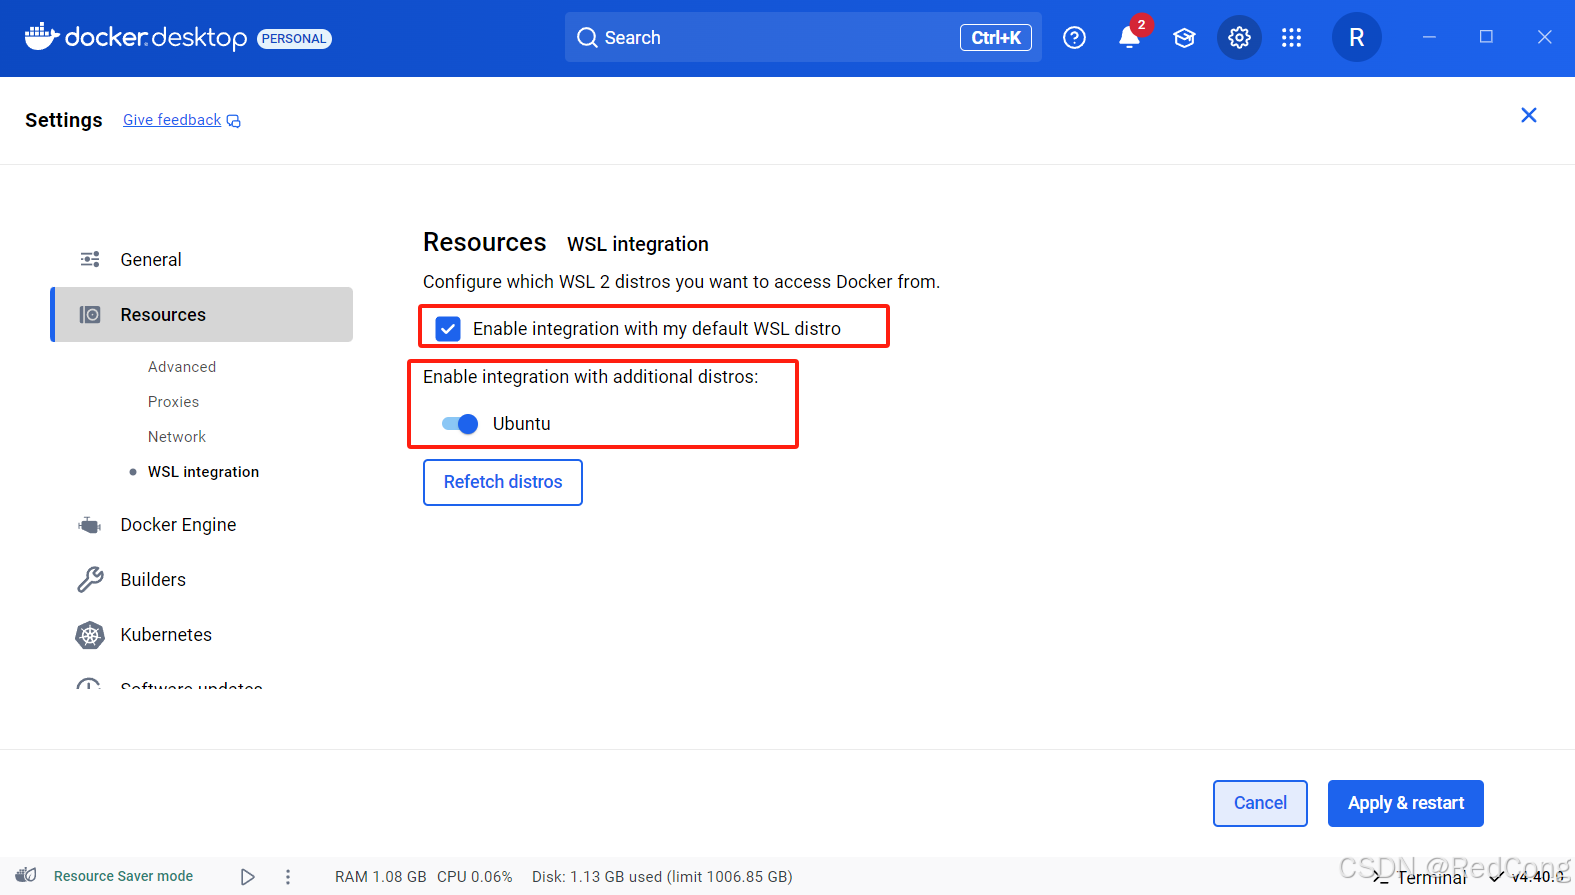1575x895 pixels.
Task: Open the Terminal from status bar
Action: pyautogui.click(x=1420, y=877)
